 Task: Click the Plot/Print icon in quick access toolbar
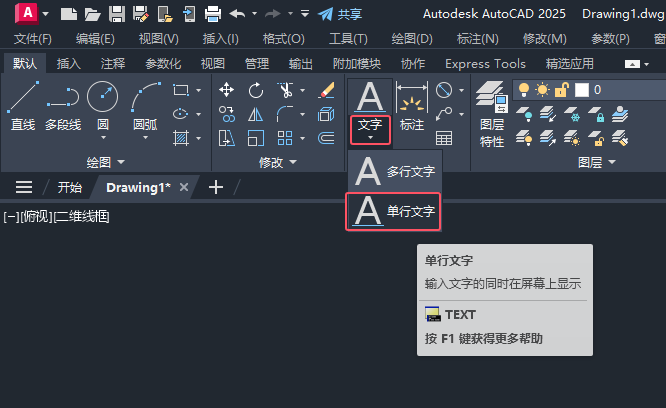[x=212, y=14]
